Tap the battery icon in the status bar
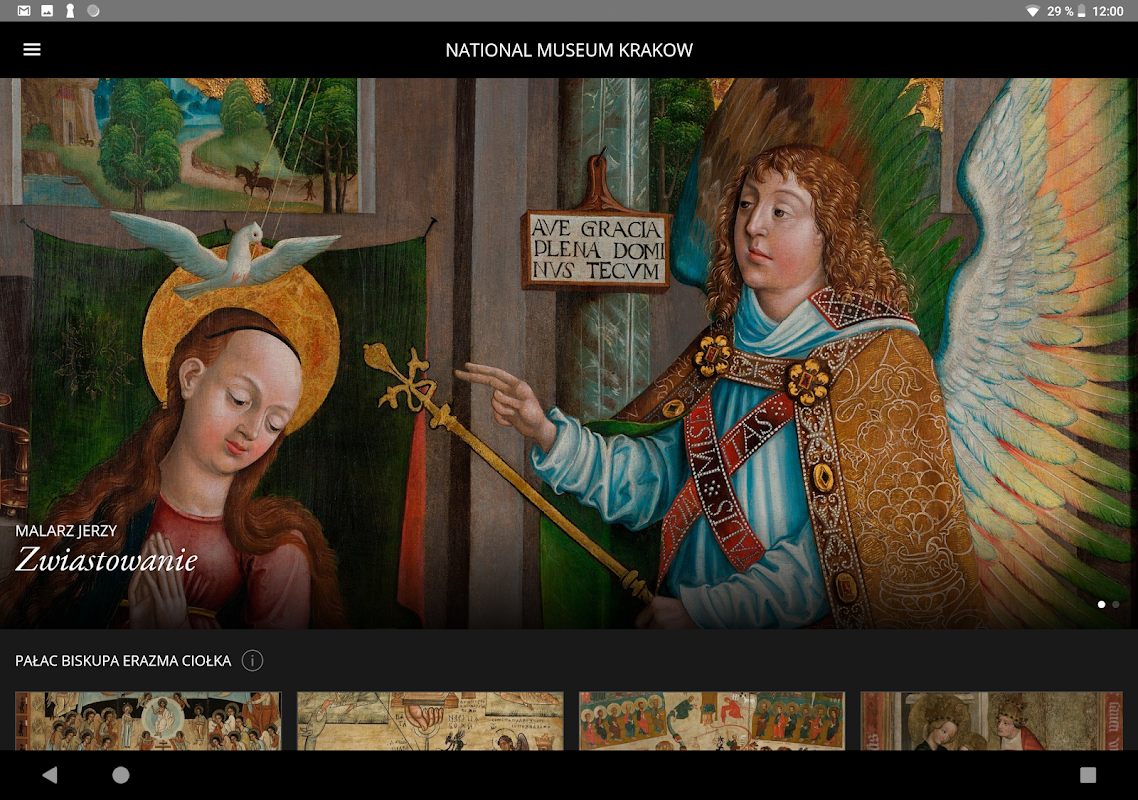The height and width of the screenshot is (800, 1138). 1081,11
